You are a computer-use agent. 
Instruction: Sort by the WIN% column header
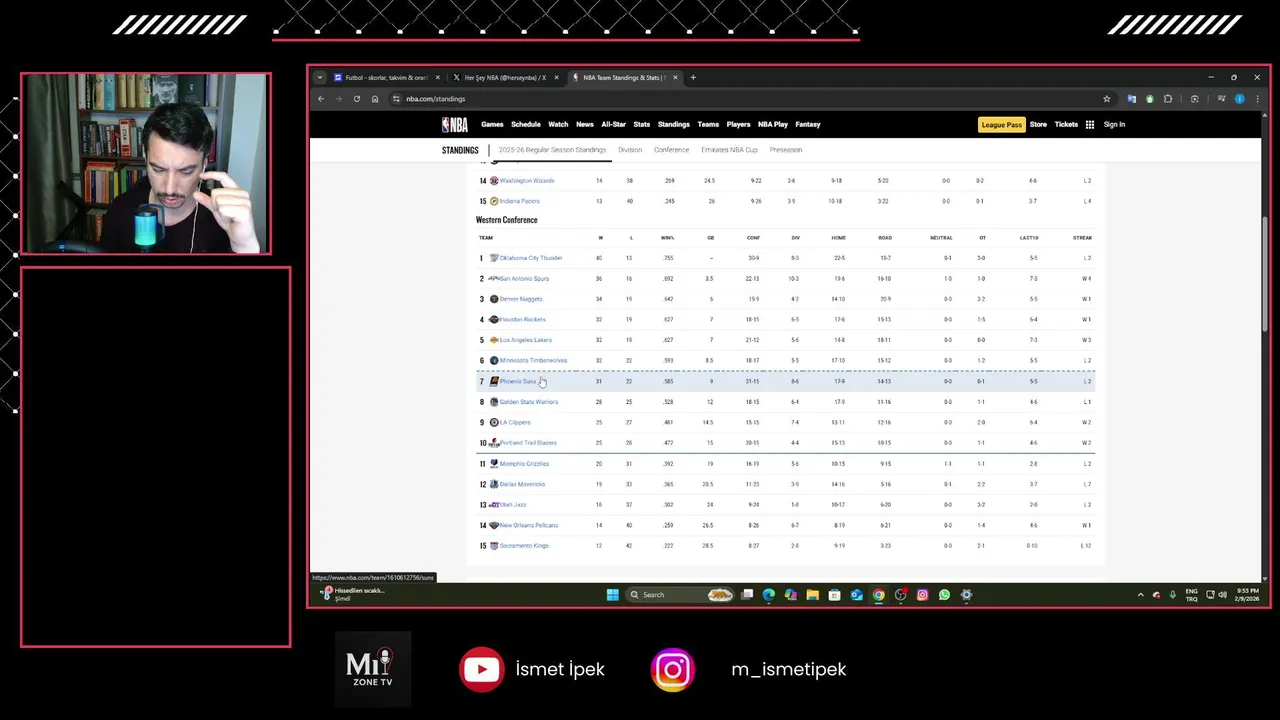(668, 238)
